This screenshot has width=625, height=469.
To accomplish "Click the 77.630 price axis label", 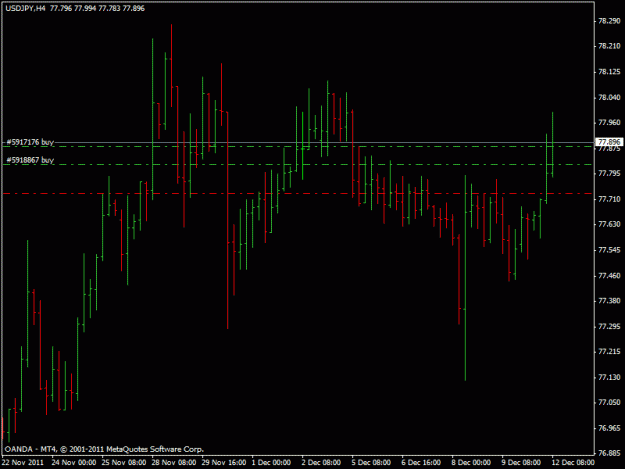I will (609, 224).
